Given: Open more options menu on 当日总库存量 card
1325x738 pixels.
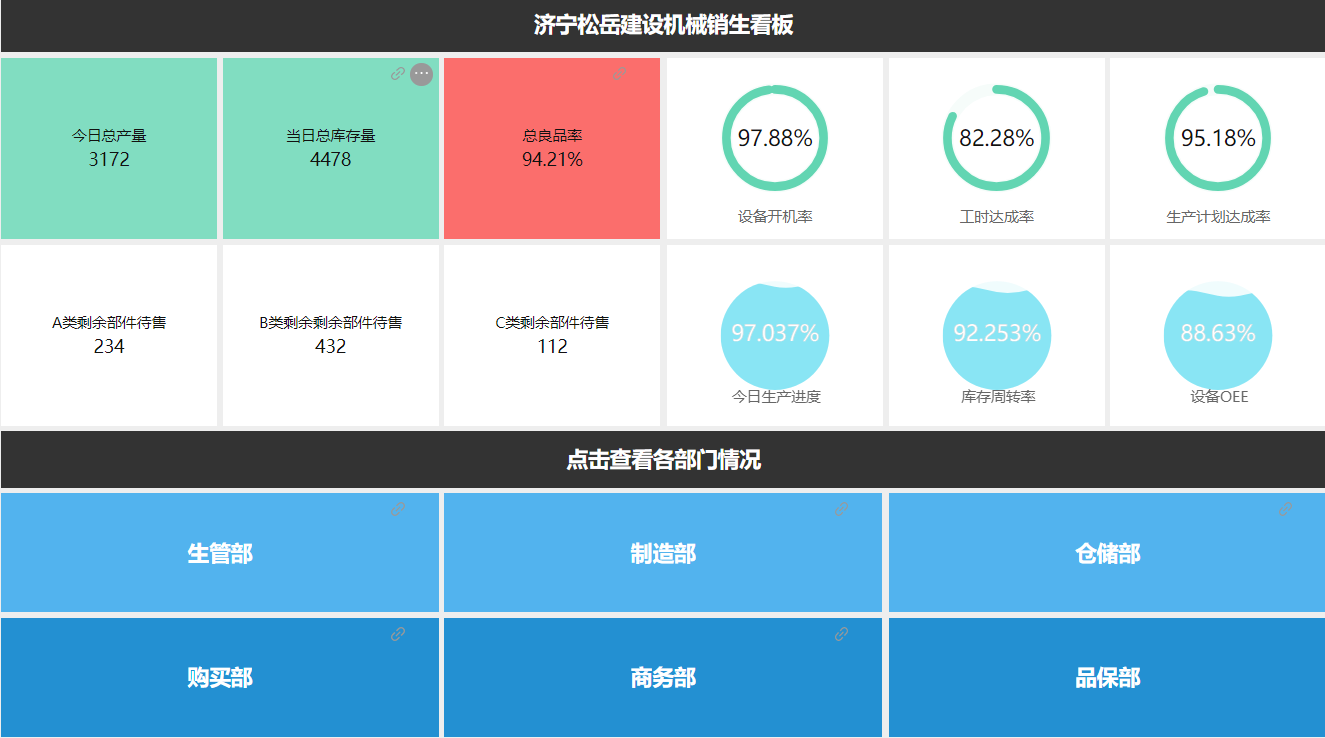Looking at the screenshot, I should (x=422, y=74).
